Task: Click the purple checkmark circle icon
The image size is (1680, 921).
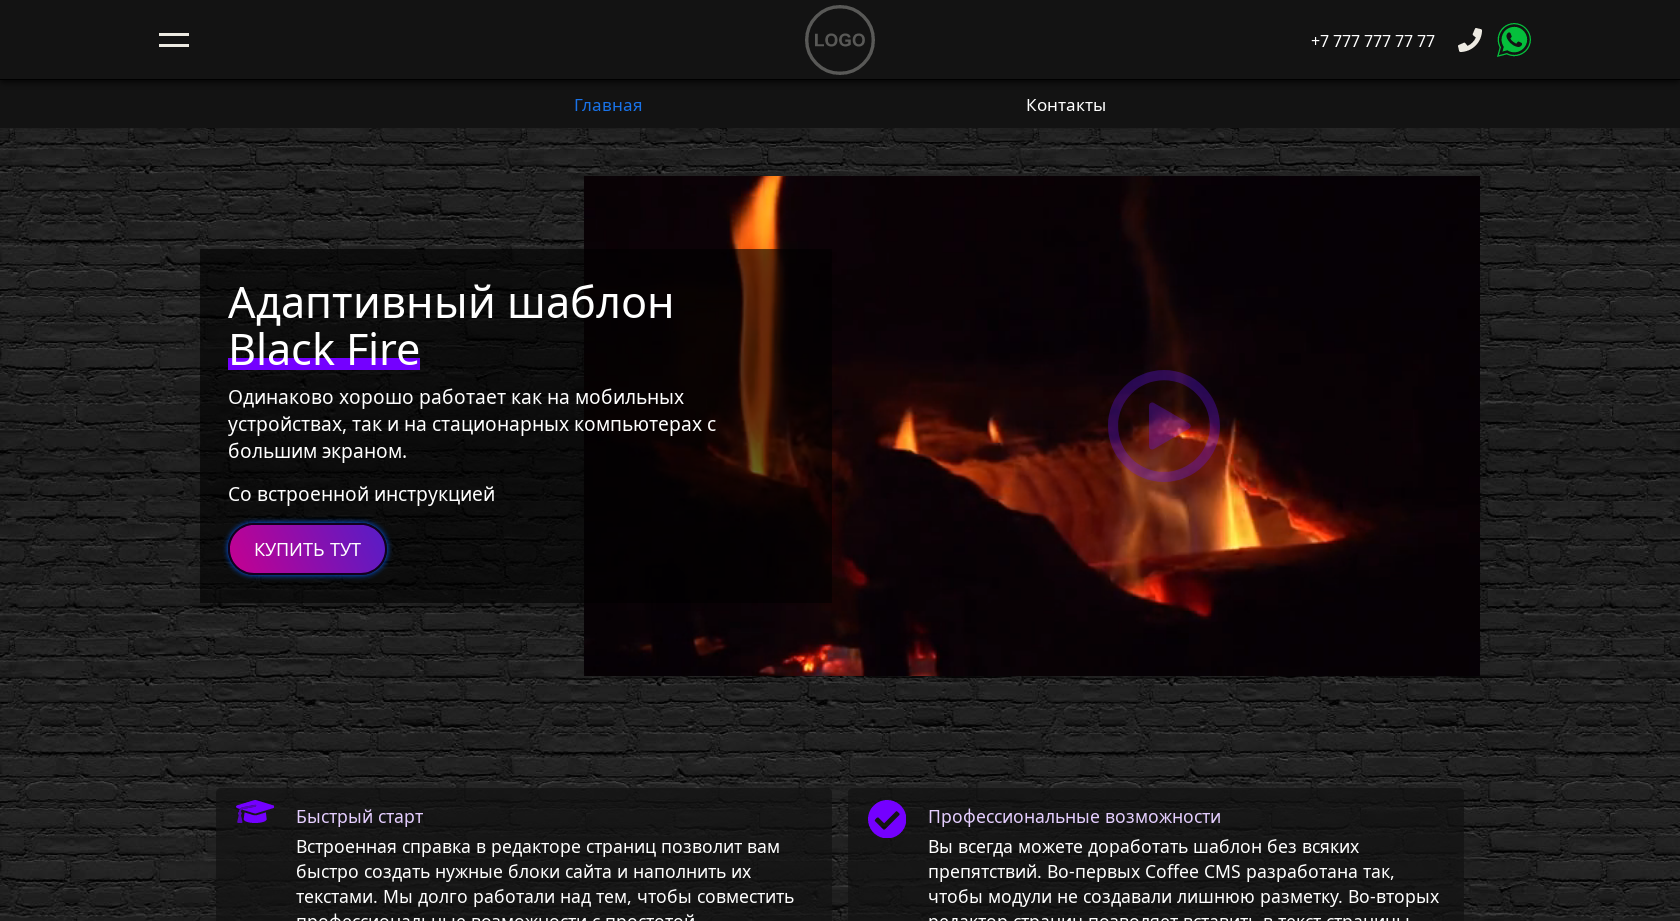Action: pyautogui.click(x=887, y=819)
